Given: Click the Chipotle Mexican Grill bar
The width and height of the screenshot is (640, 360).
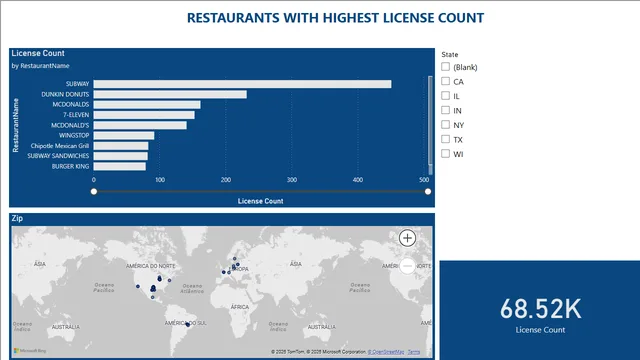Looking at the screenshot, I should pyautogui.click(x=121, y=146).
